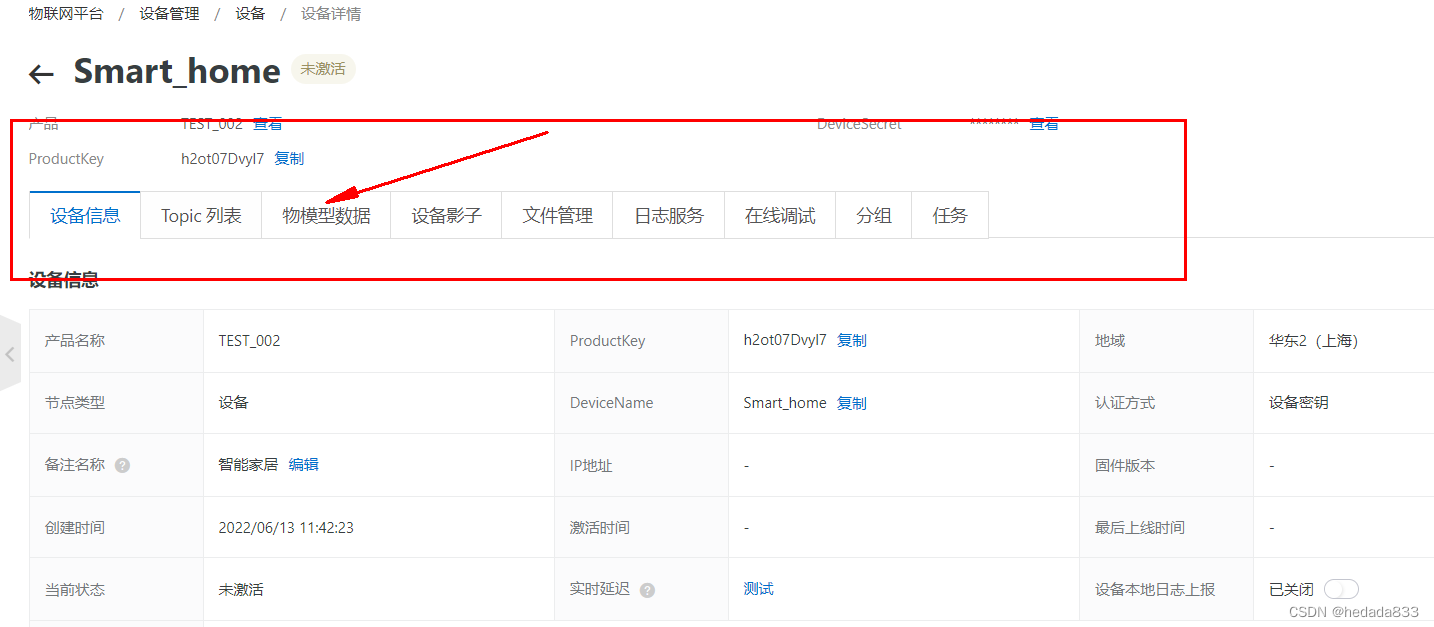Screen dimensions: 1434x627
Task: Click help icon beside 备注名称
Action: [122, 465]
